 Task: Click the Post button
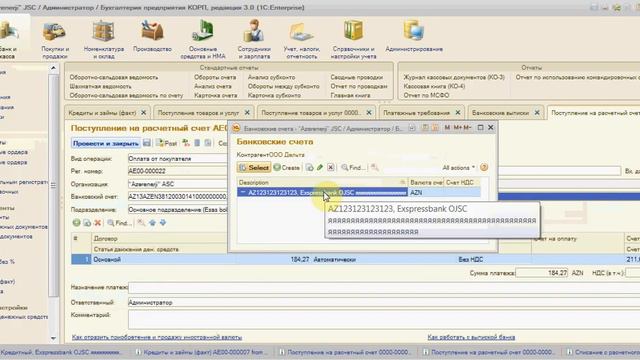coord(167,143)
